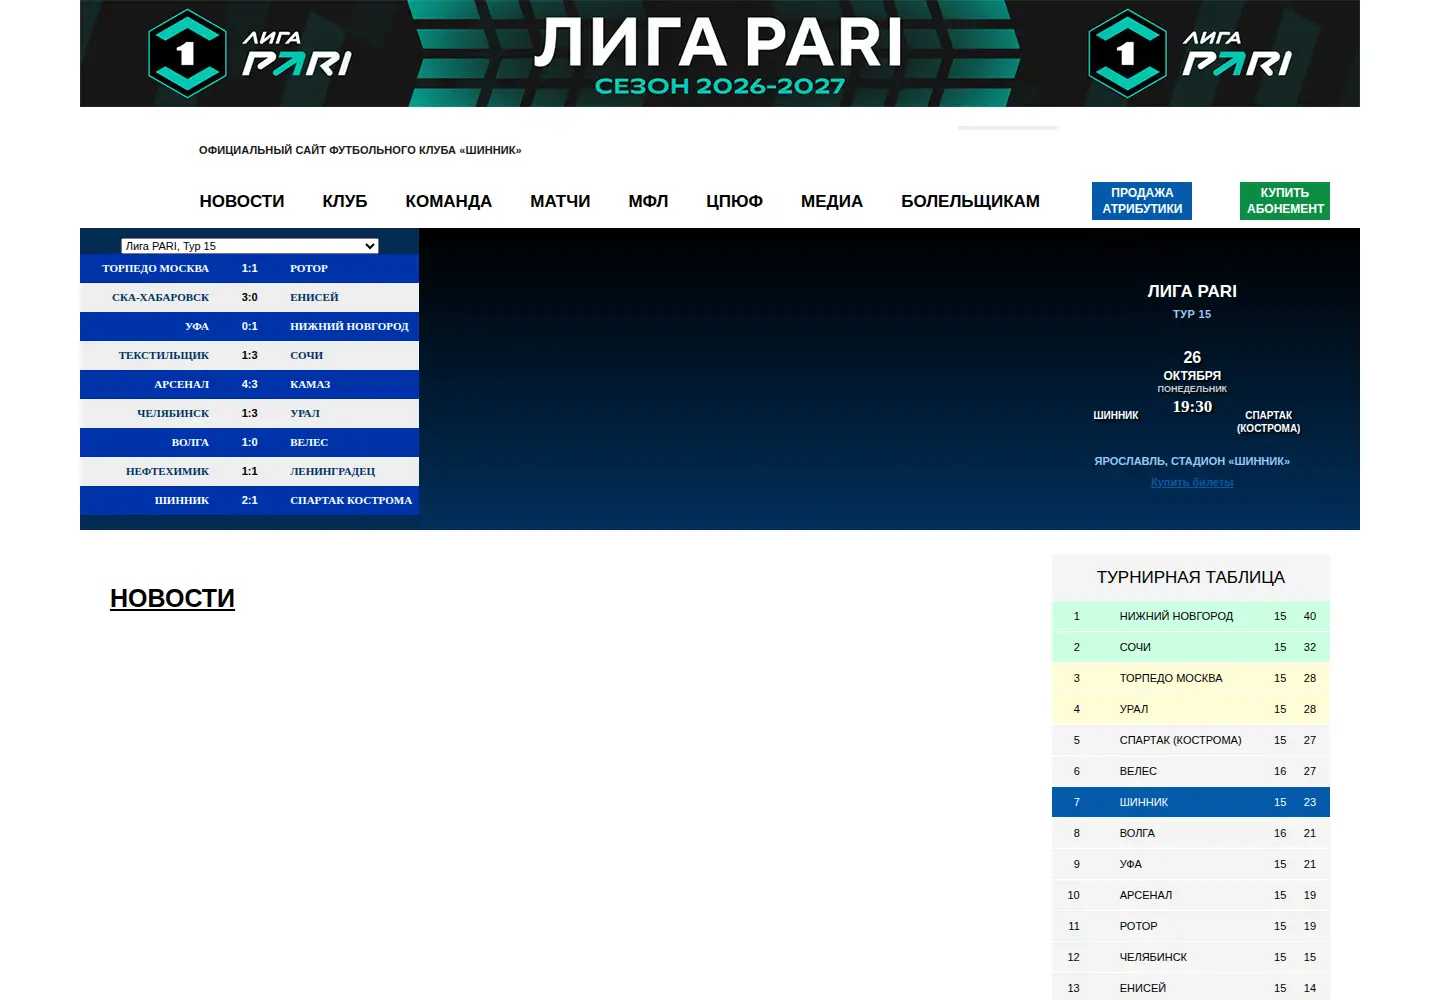Click ВОЛГА row in the standings table
This screenshot has height=1000, width=1440.
click(1191, 833)
